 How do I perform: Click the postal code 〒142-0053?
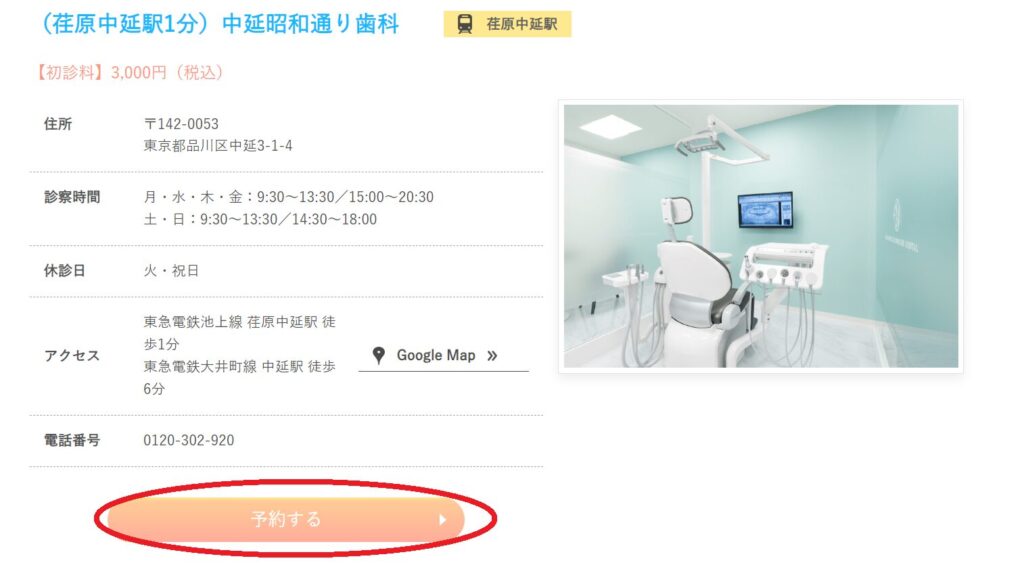[x=181, y=123]
